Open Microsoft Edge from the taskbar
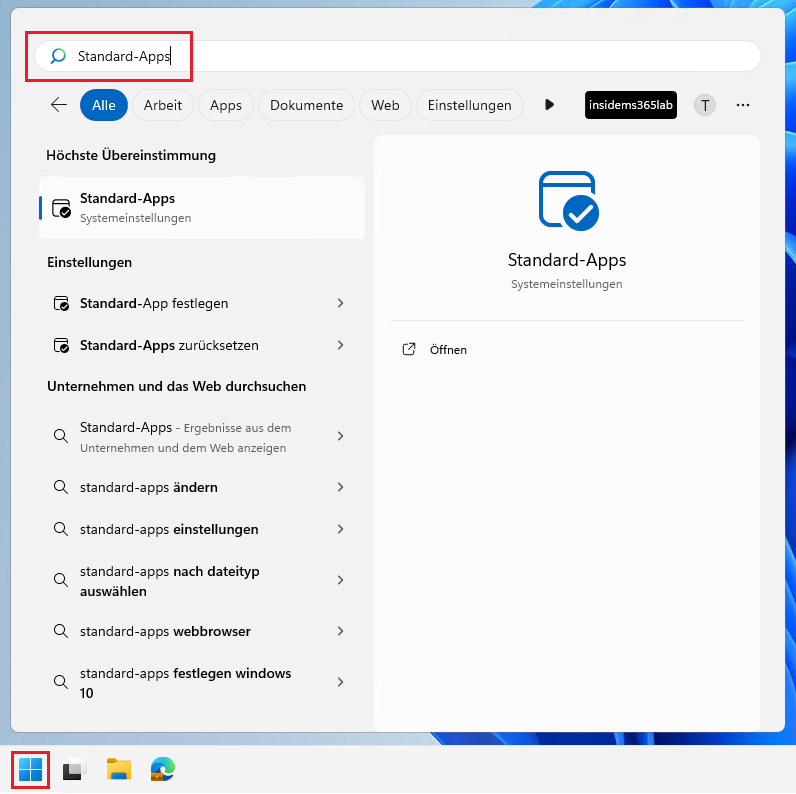796x794 pixels. [163, 769]
